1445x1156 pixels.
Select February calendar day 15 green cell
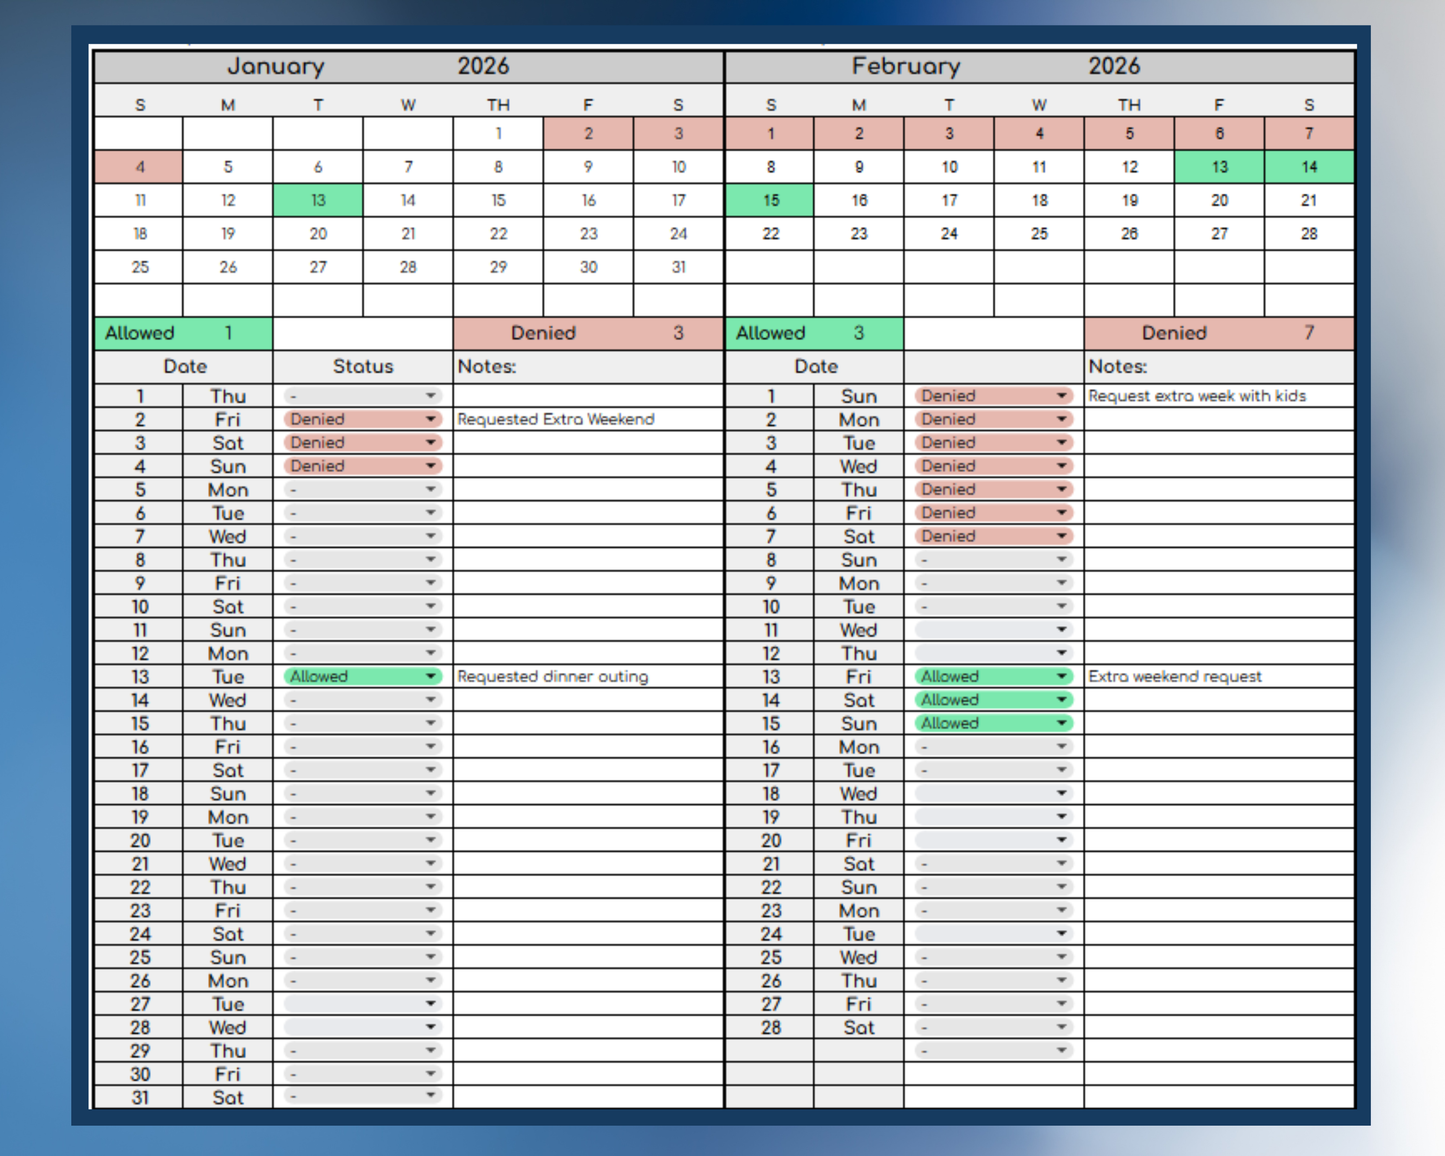770,200
